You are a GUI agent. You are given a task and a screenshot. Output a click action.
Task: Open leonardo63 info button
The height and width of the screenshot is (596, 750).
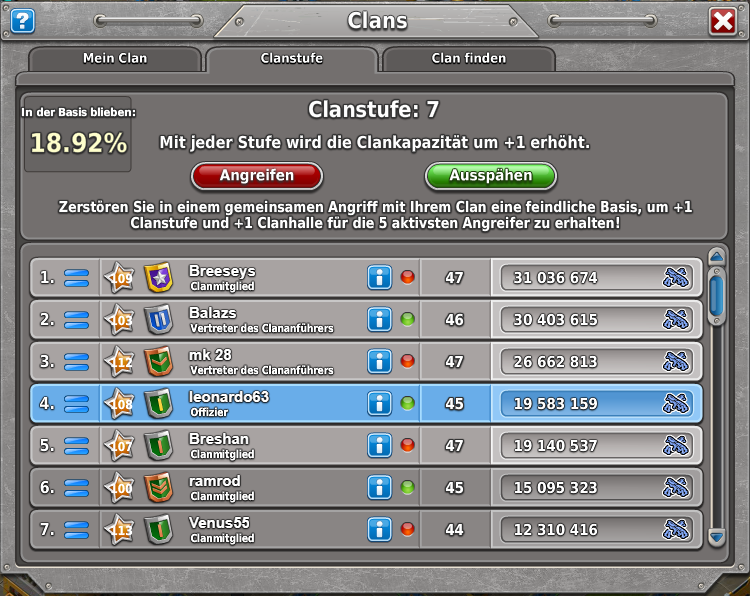380,403
